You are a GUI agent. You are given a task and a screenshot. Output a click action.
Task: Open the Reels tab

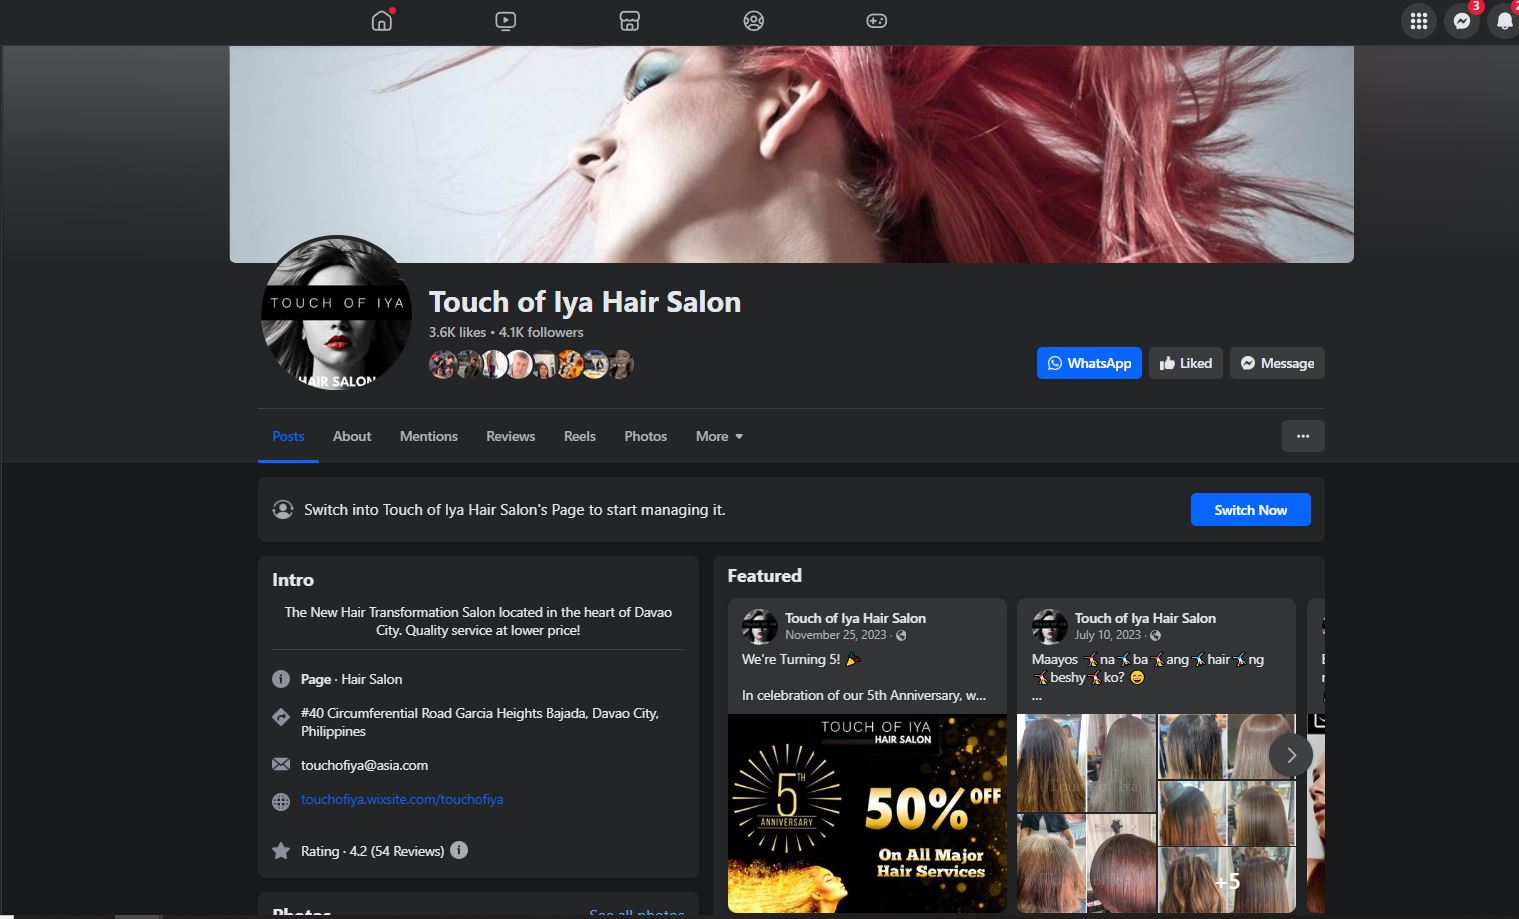pos(580,436)
